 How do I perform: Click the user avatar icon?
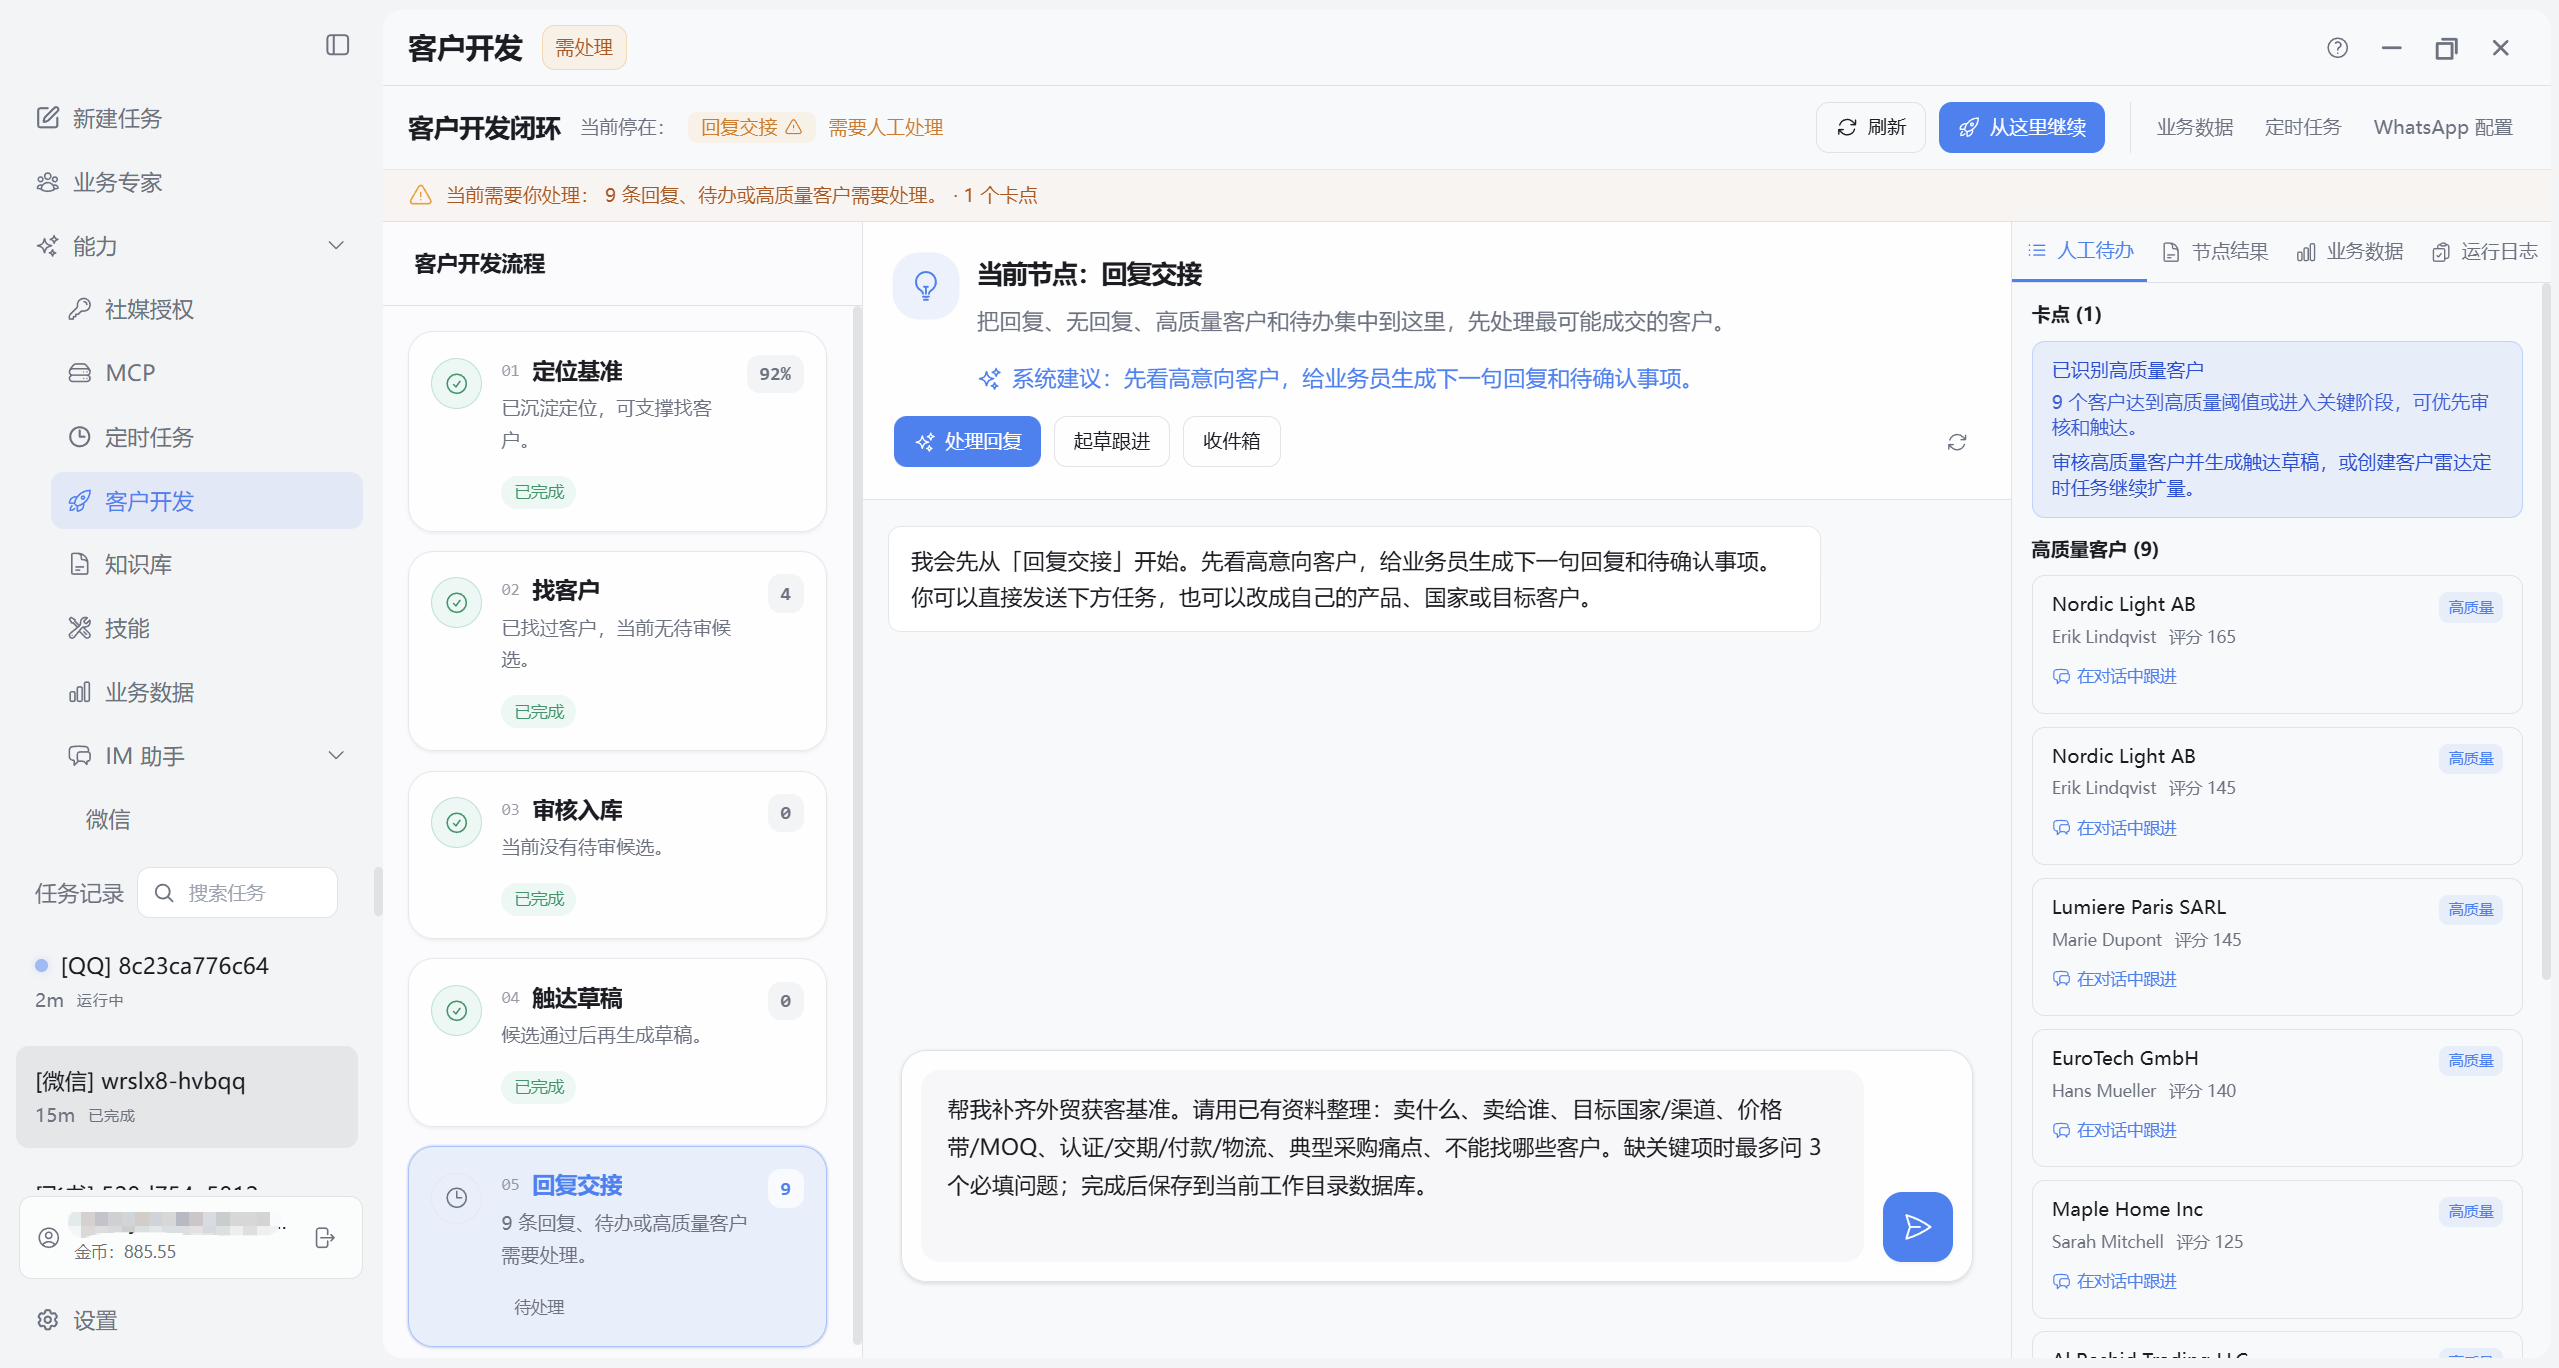coord(48,1238)
